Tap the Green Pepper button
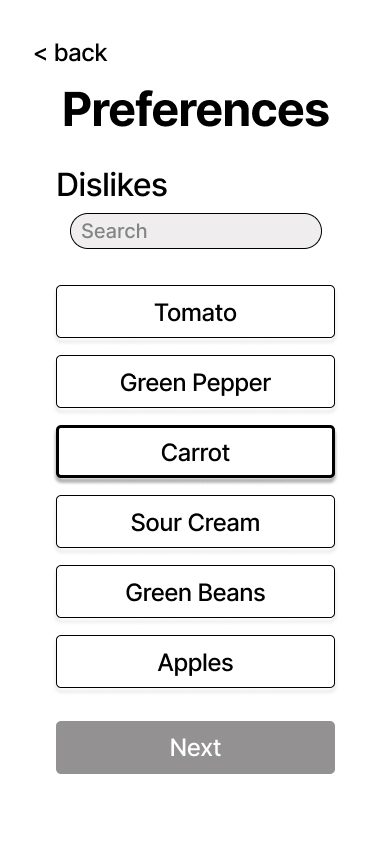The width and height of the screenshot is (390, 844). [195, 382]
